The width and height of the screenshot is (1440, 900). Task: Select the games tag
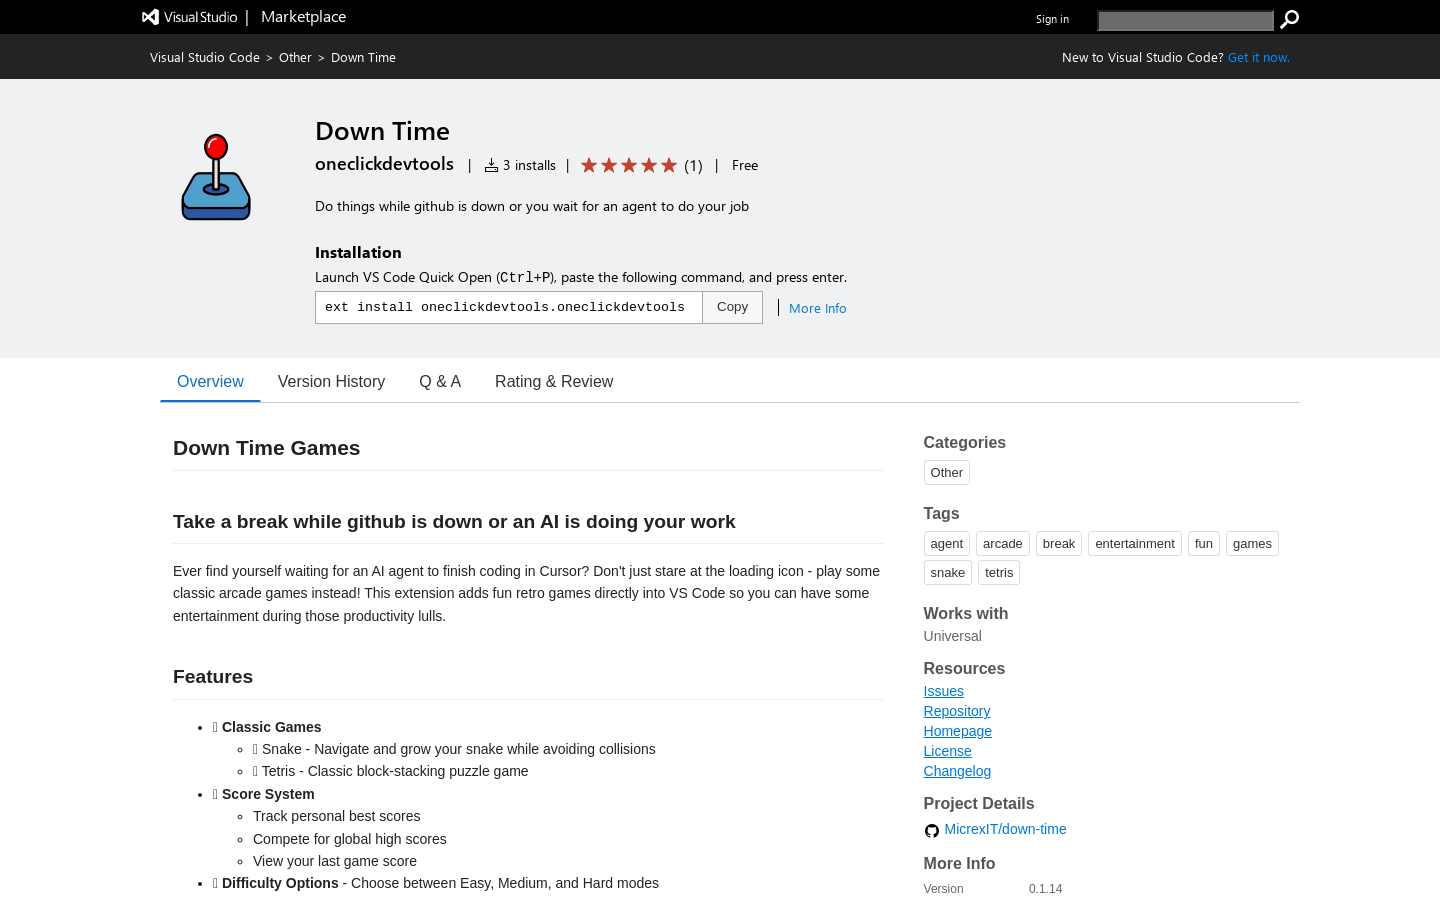[1252, 544]
